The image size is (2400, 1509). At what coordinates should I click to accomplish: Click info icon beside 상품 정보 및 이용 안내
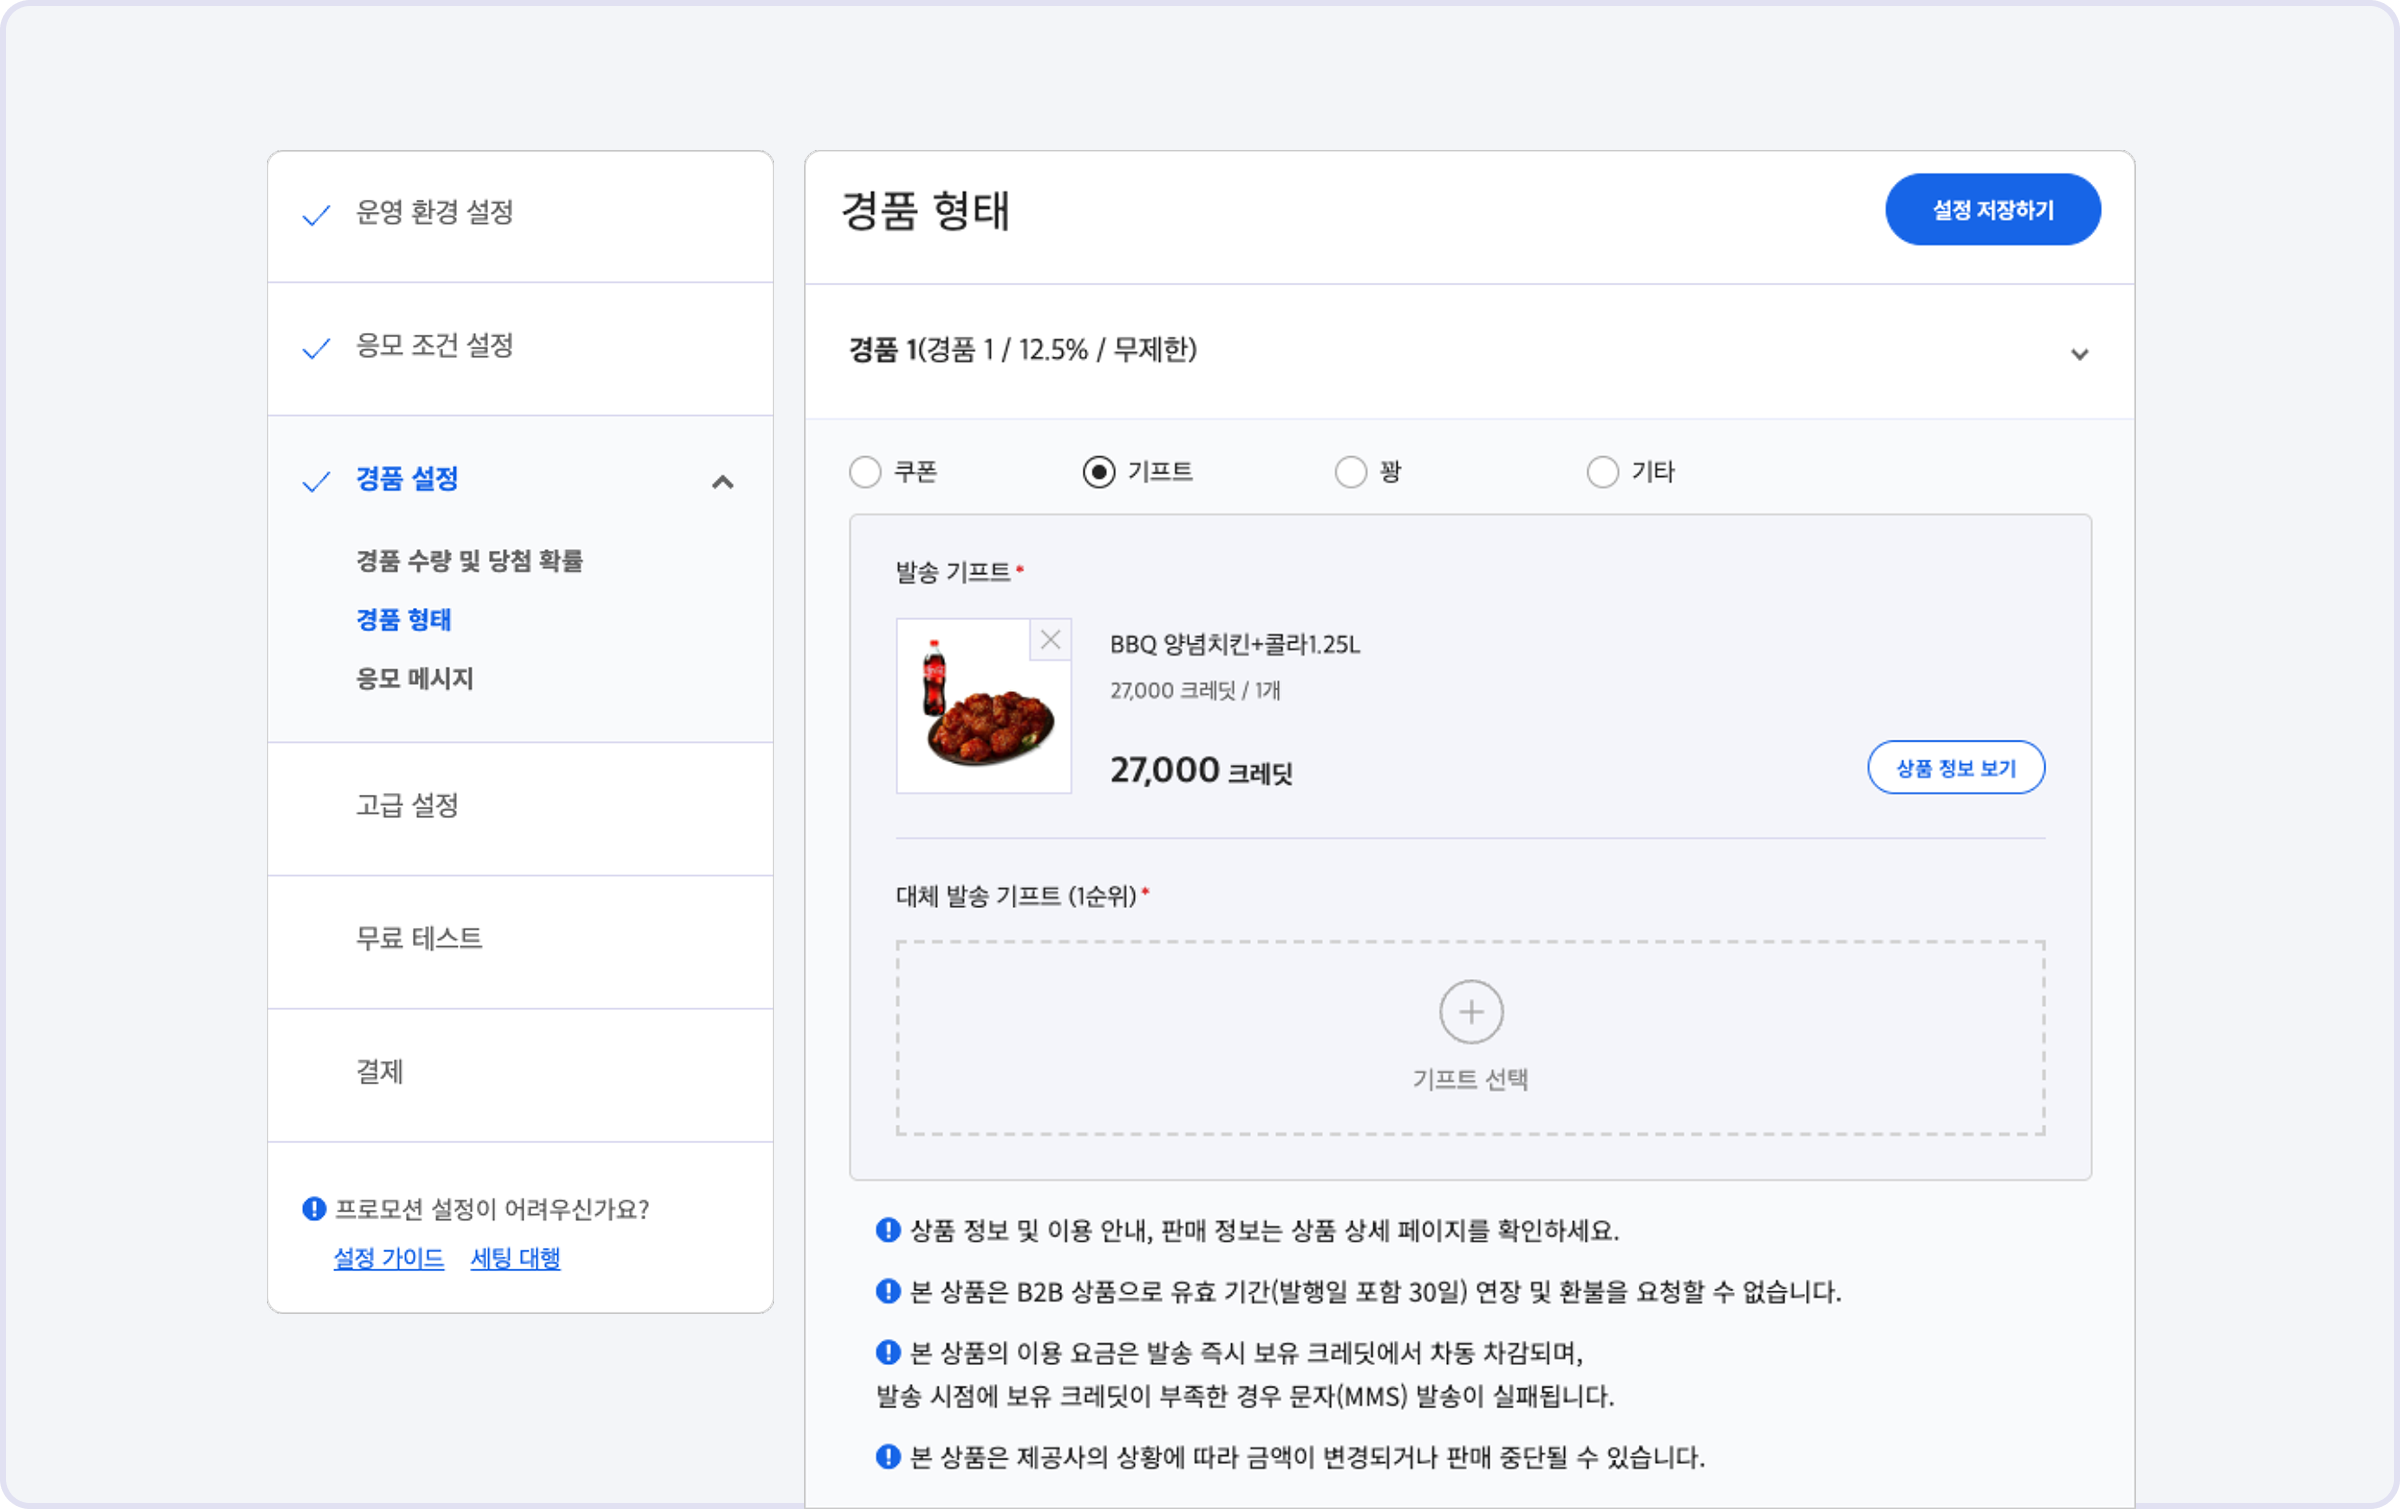tap(887, 1230)
